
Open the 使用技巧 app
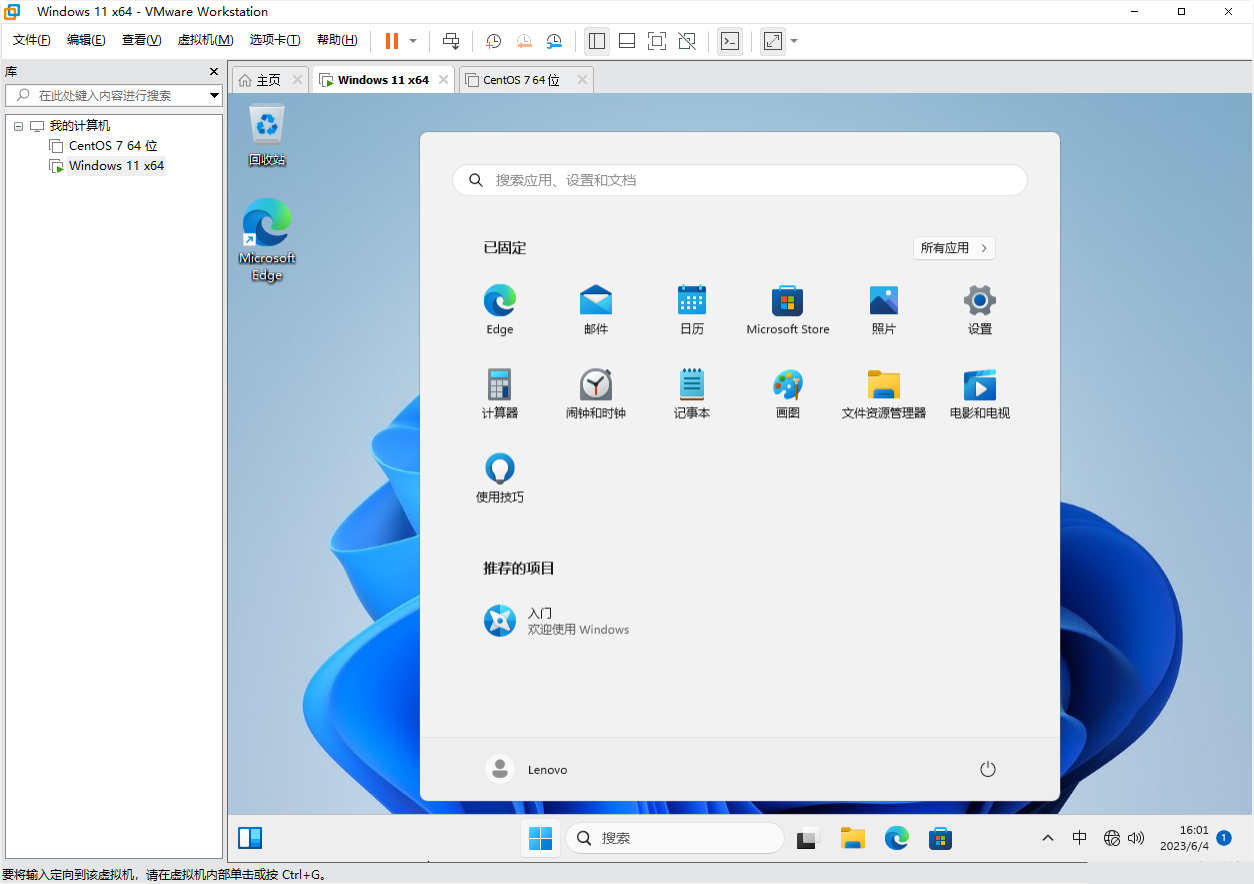500,477
